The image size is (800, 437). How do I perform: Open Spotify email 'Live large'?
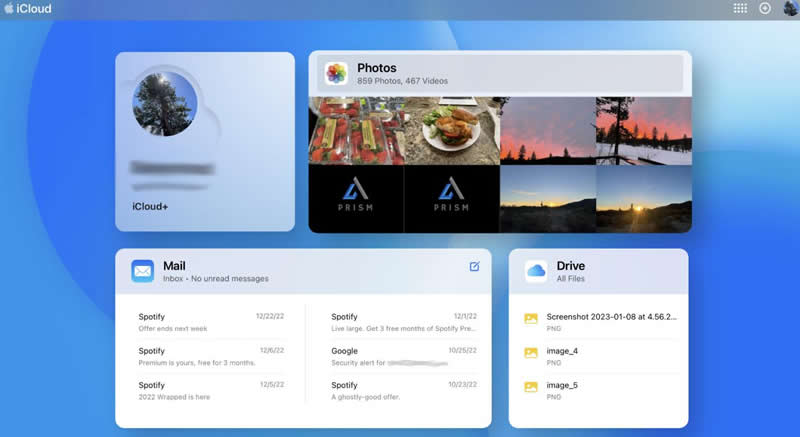(404, 322)
